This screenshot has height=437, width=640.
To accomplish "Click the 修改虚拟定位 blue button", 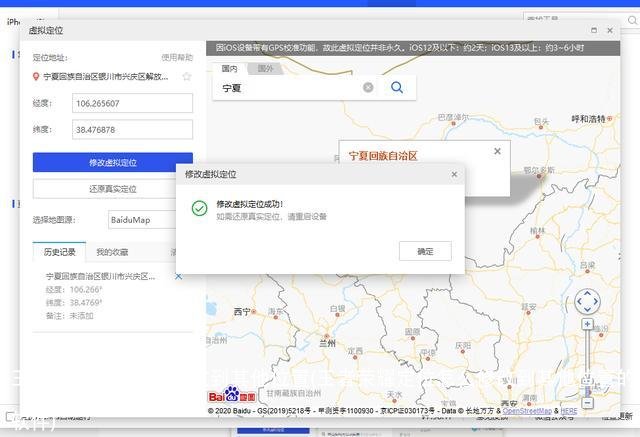I will tap(113, 162).
